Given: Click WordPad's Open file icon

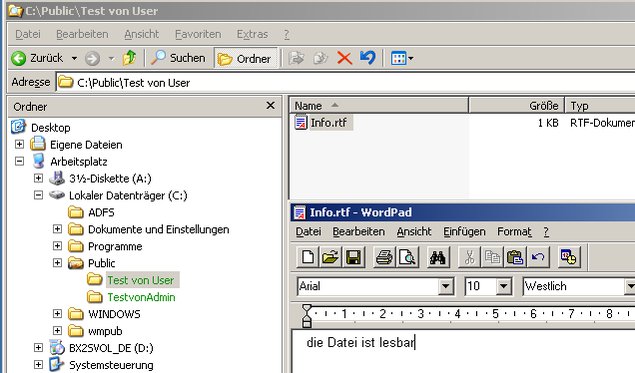Looking at the screenshot, I should [330, 257].
